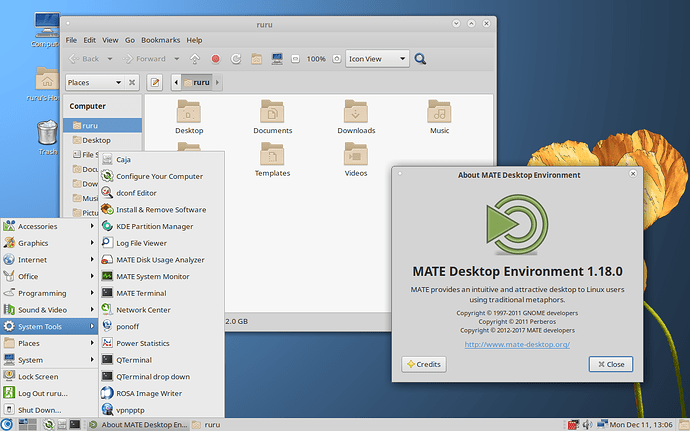The height and width of the screenshot is (431, 690).
Task: Click Close in About MATE dialog
Action: tap(611, 364)
